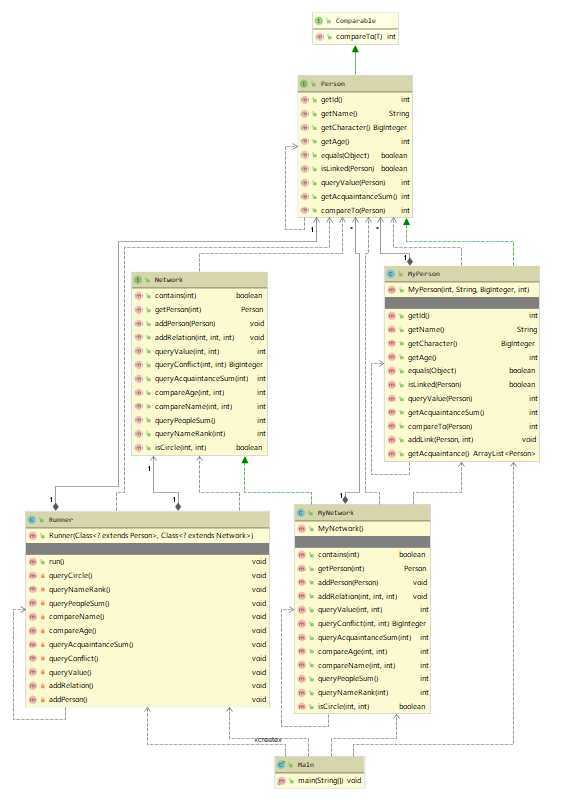This screenshot has height=799, width=562.
Task: Select the MyNetwork class name header
Action: point(335,513)
